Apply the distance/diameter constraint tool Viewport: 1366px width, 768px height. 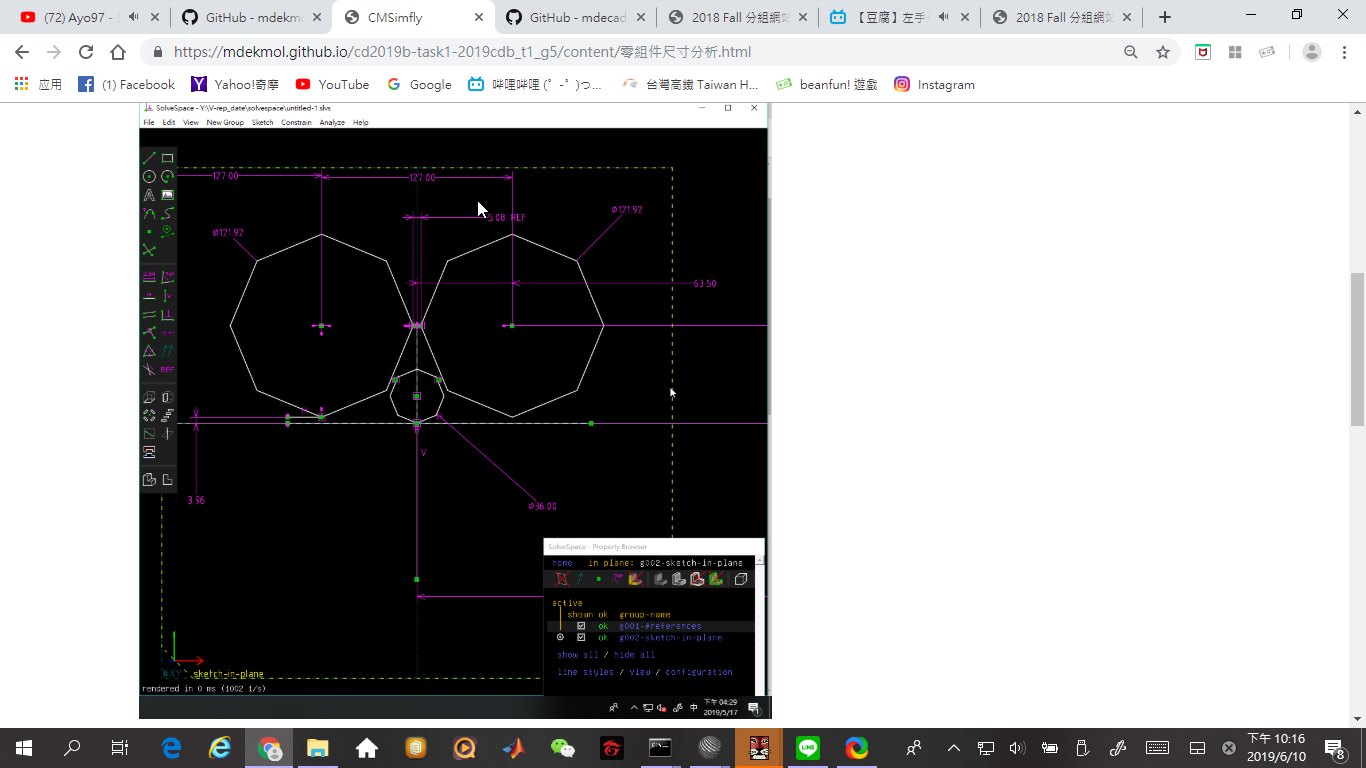pyautogui.click(x=149, y=277)
